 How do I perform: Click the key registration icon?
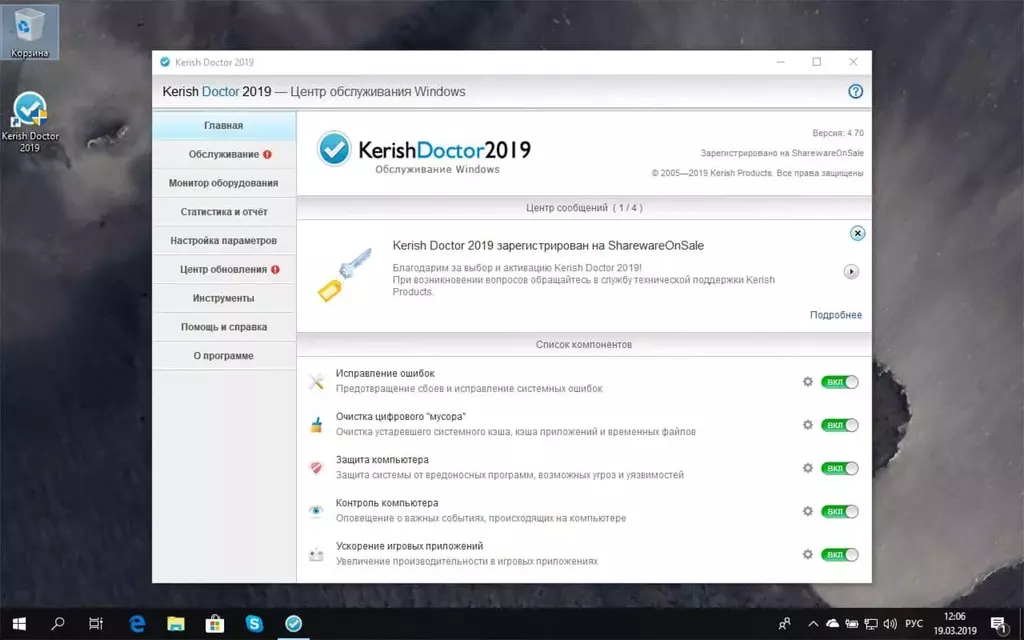point(345,274)
